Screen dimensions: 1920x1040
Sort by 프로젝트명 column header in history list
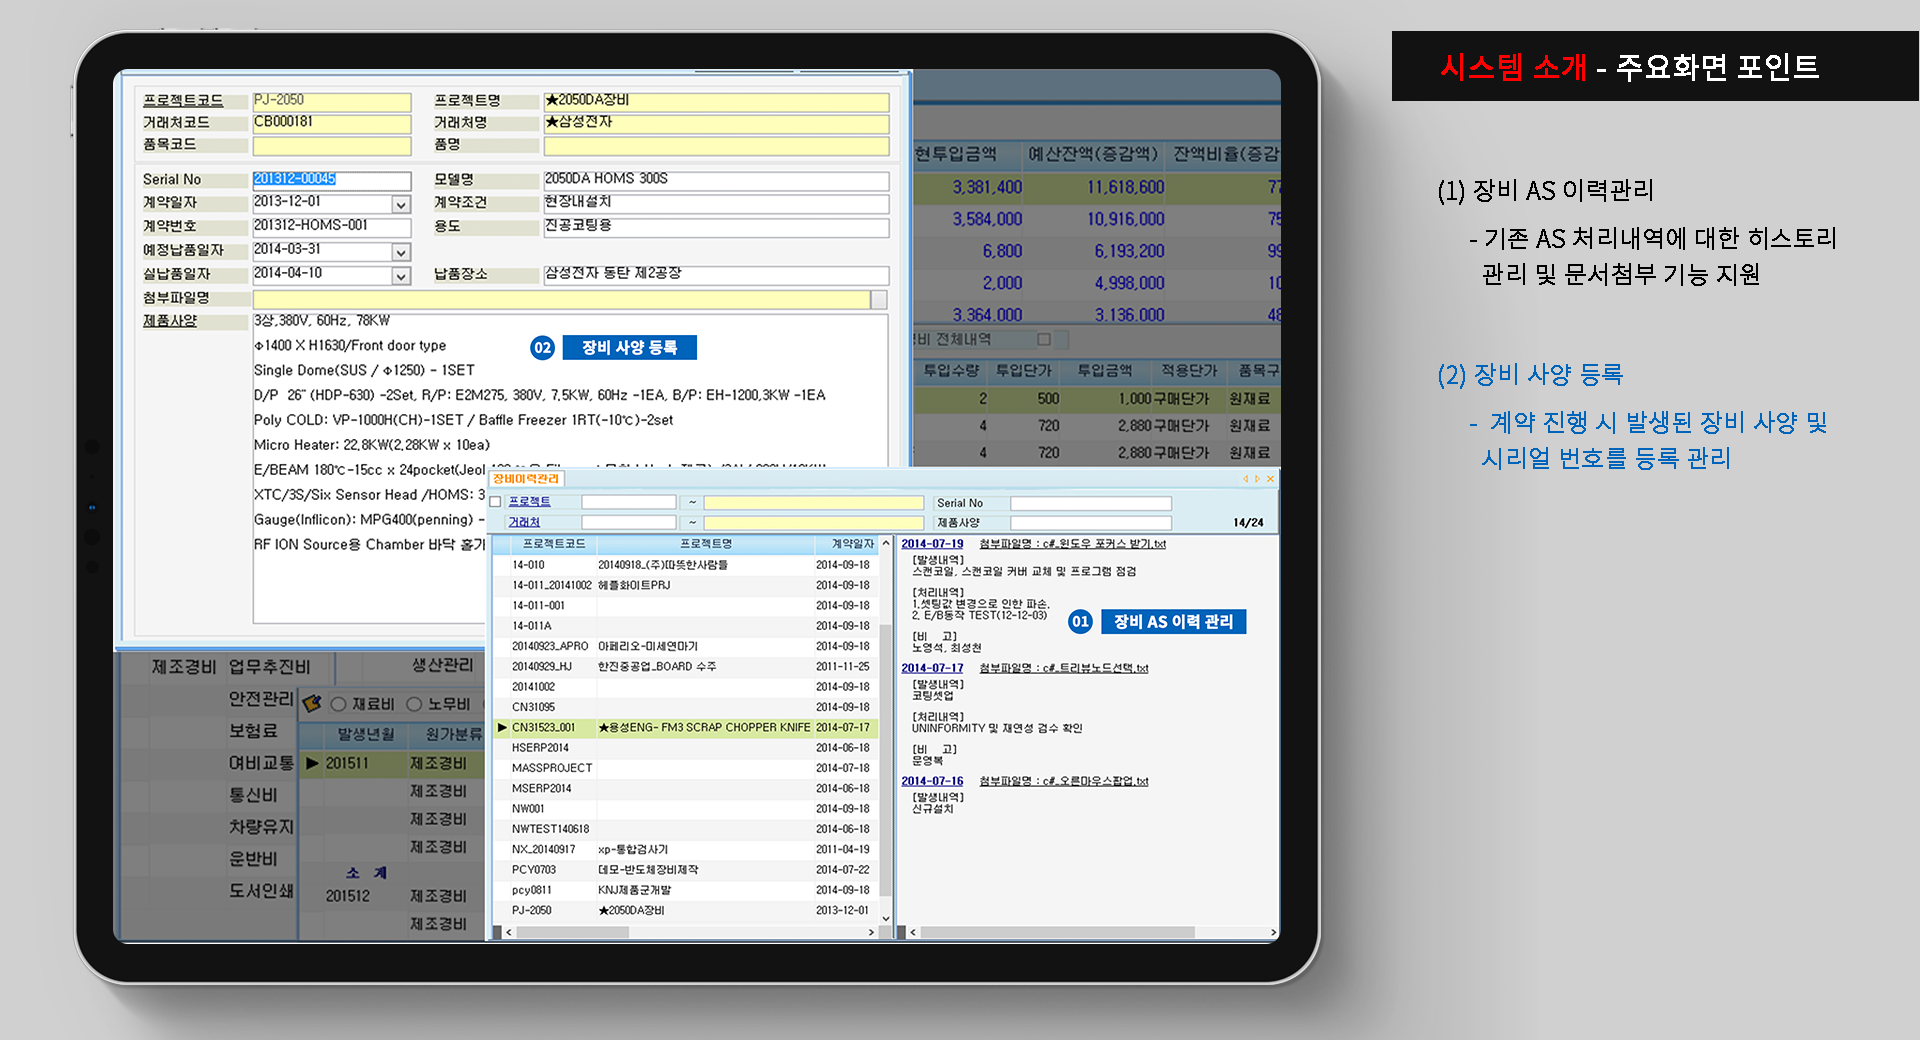706,544
